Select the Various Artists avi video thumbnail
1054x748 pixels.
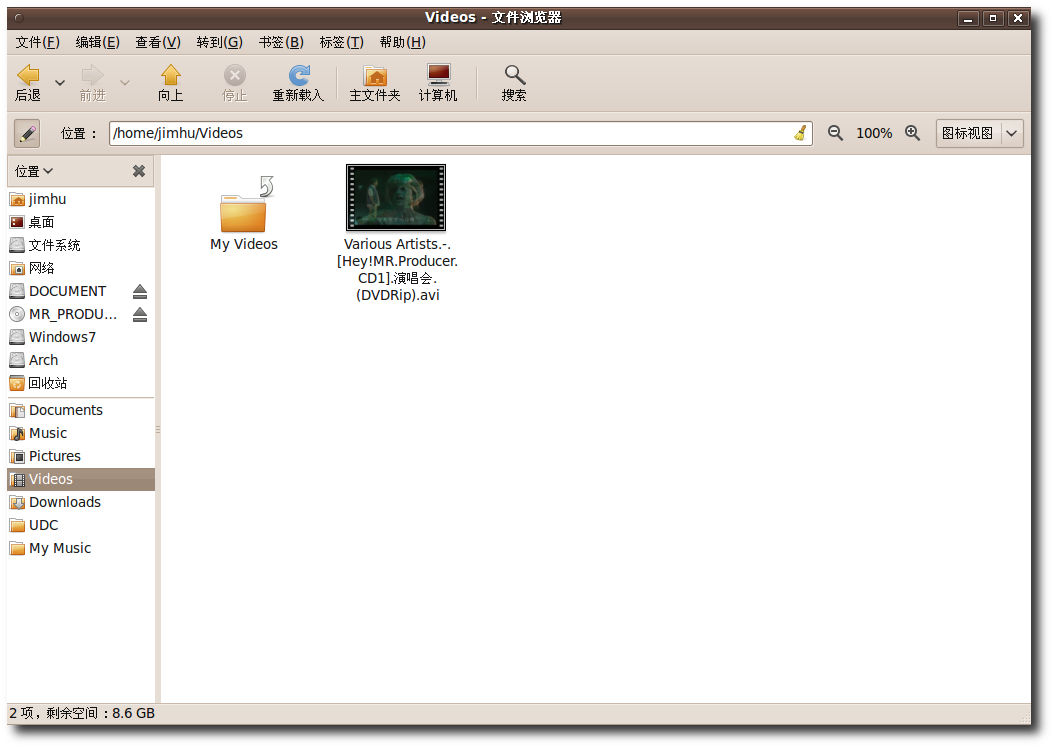pos(396,198)
